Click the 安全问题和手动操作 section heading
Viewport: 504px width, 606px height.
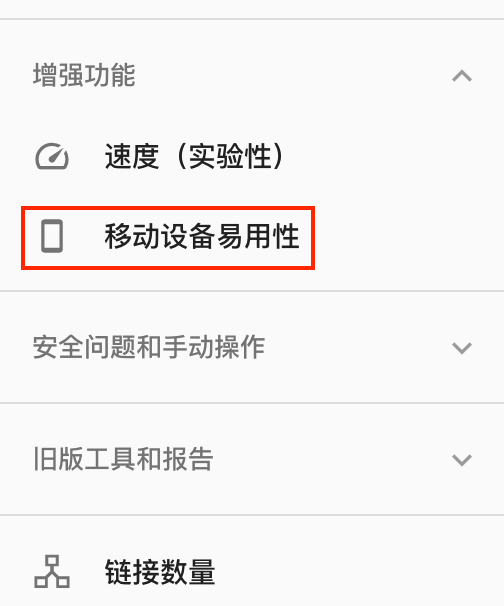[149, 347]
